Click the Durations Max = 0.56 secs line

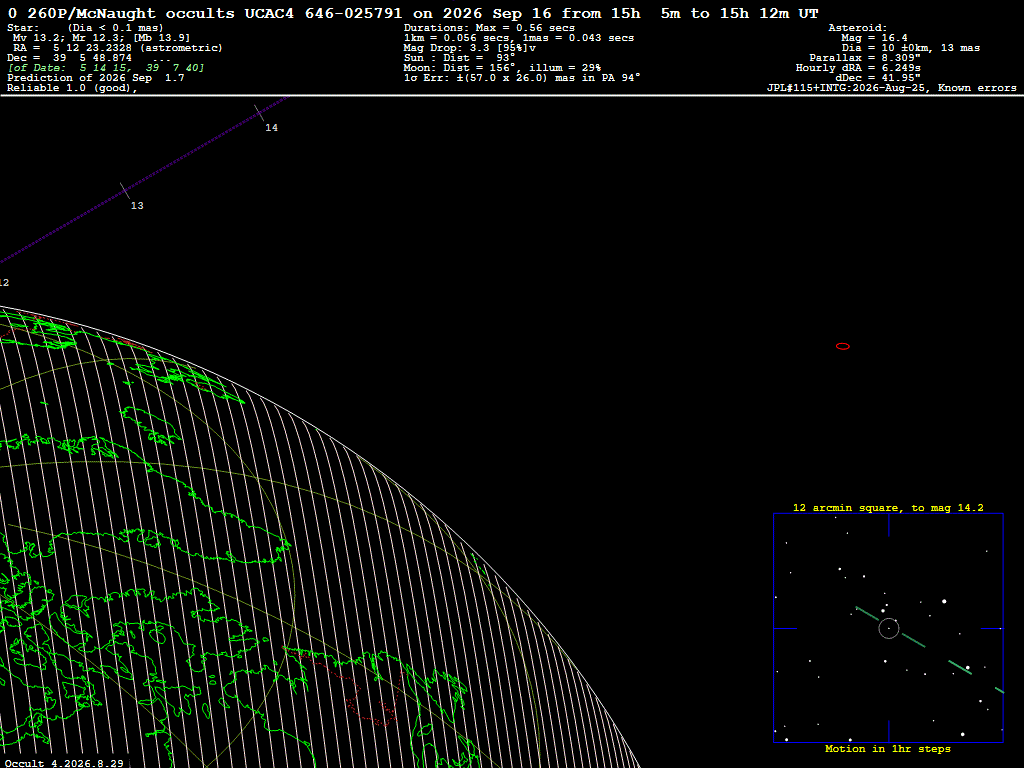(489, 28)
